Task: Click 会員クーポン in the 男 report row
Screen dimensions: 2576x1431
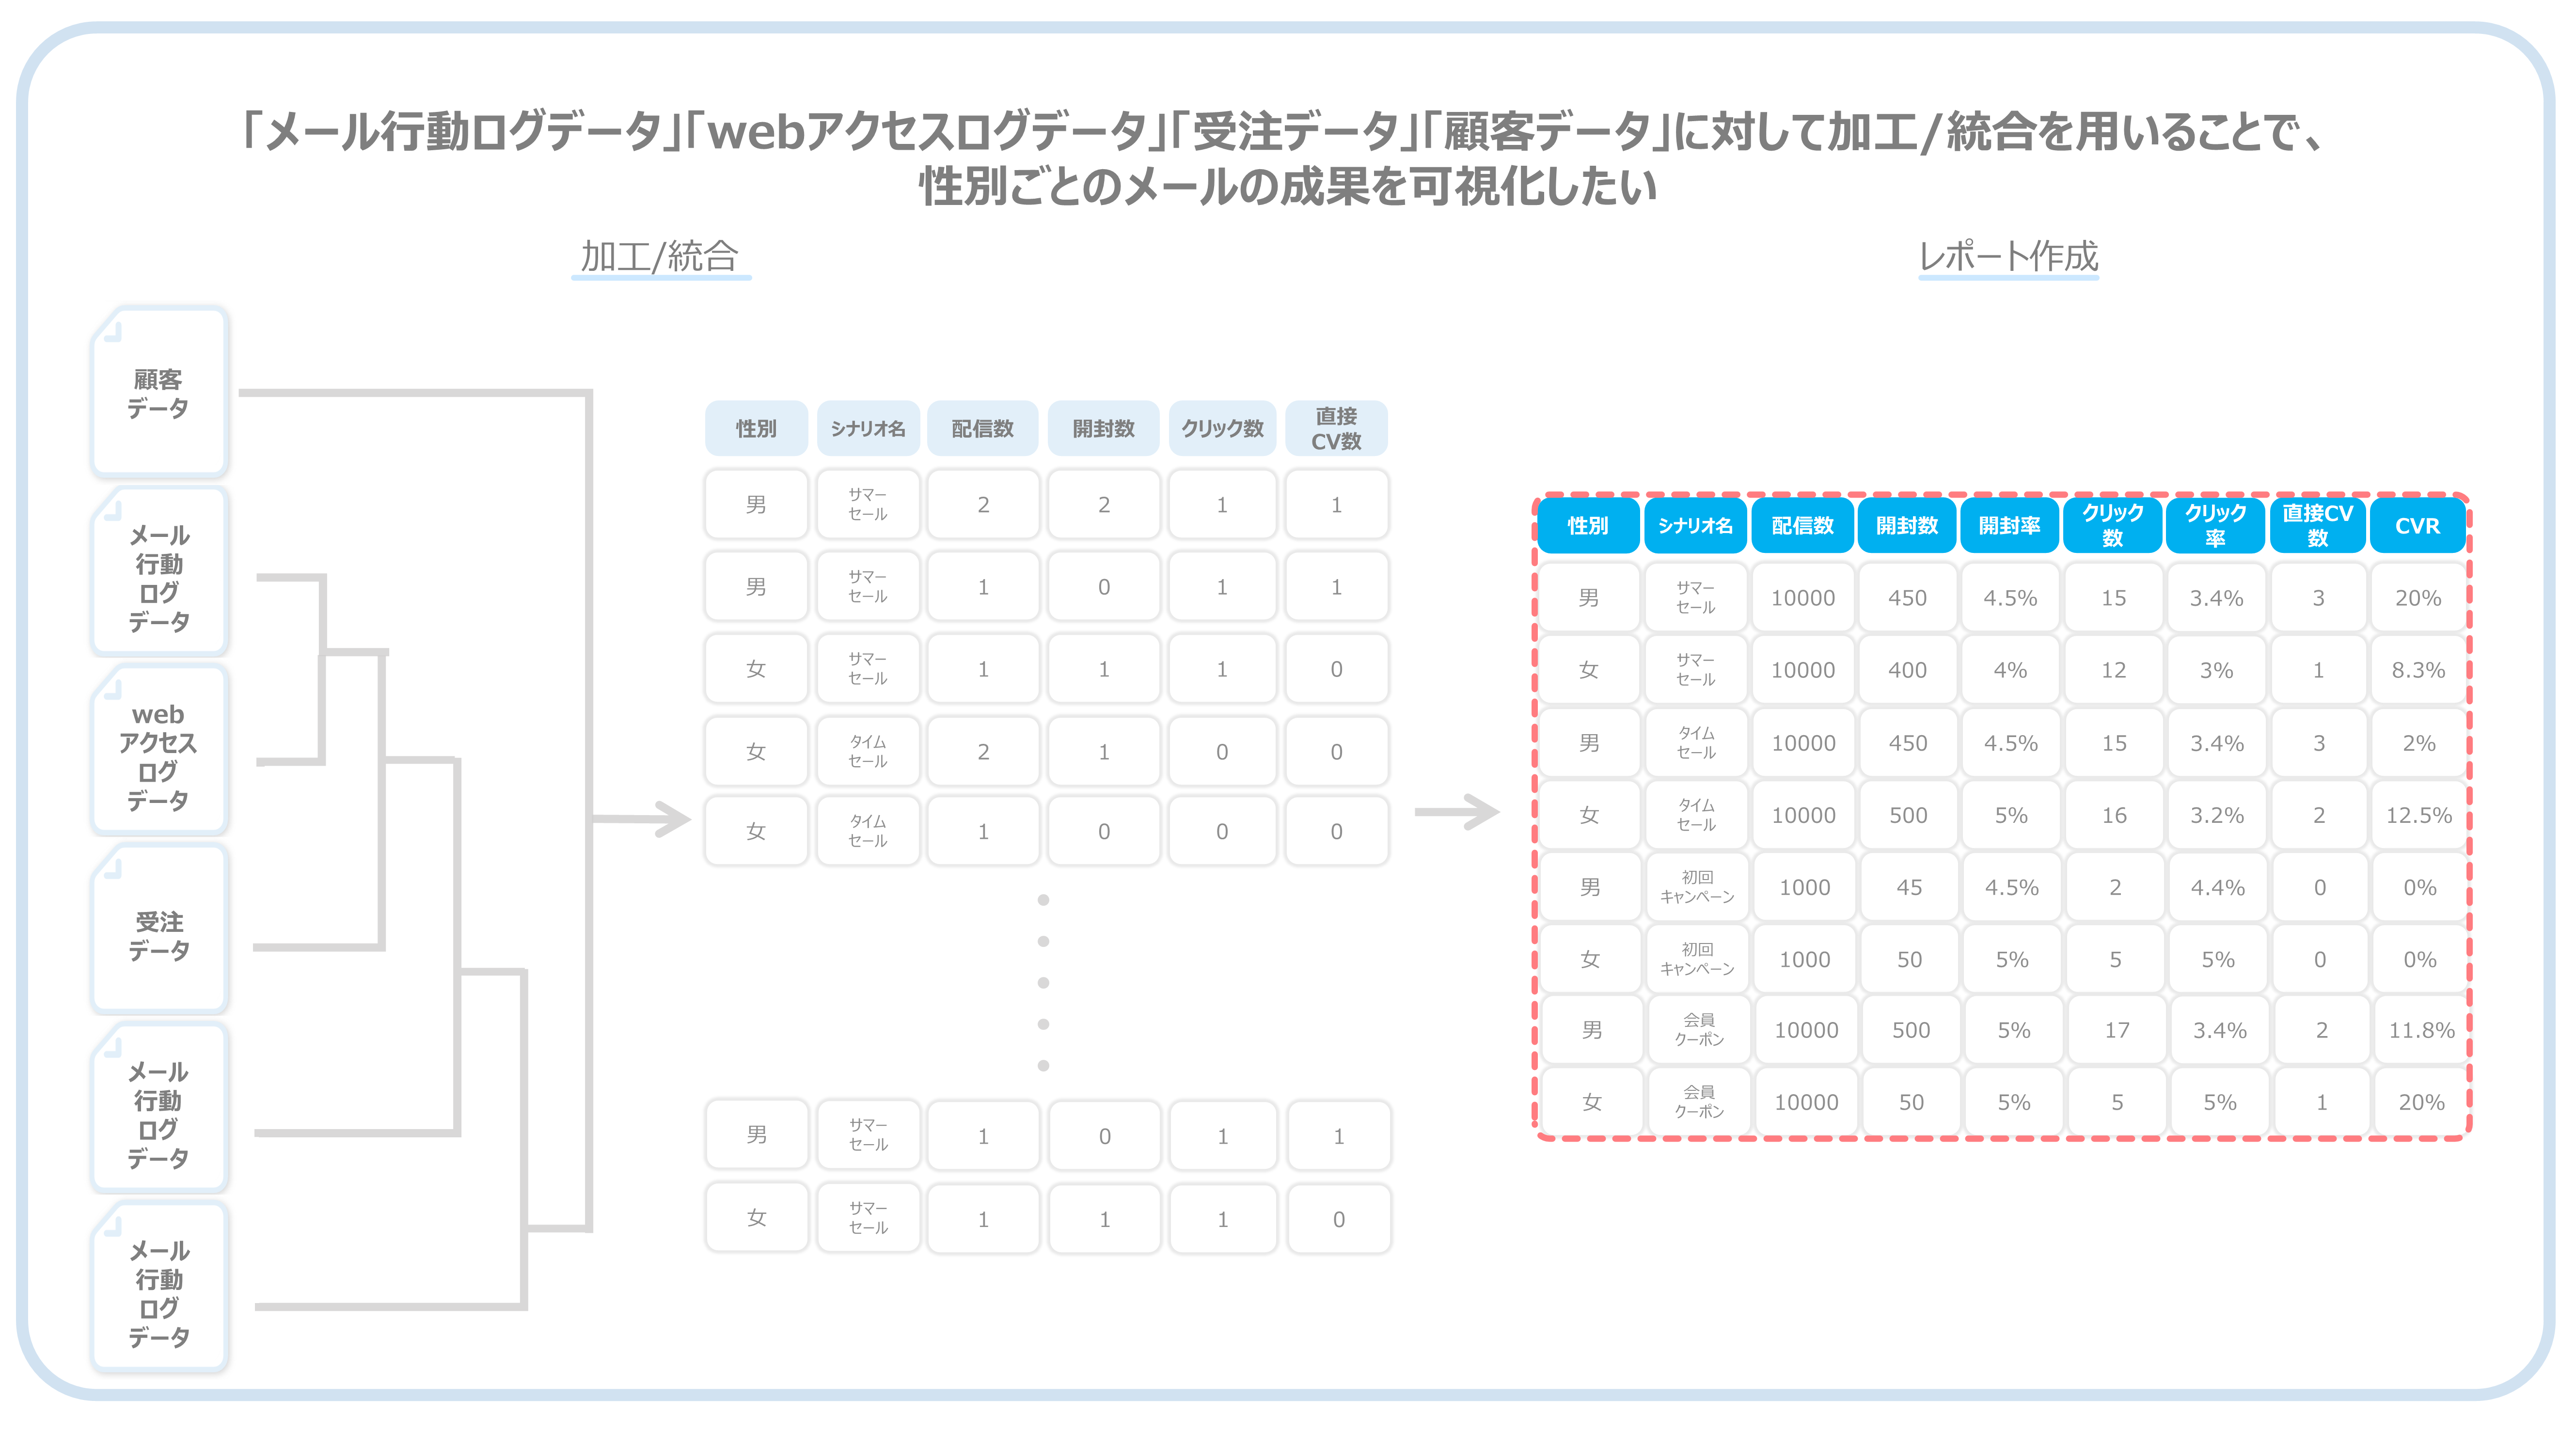Action: tap(1699, 1030)
